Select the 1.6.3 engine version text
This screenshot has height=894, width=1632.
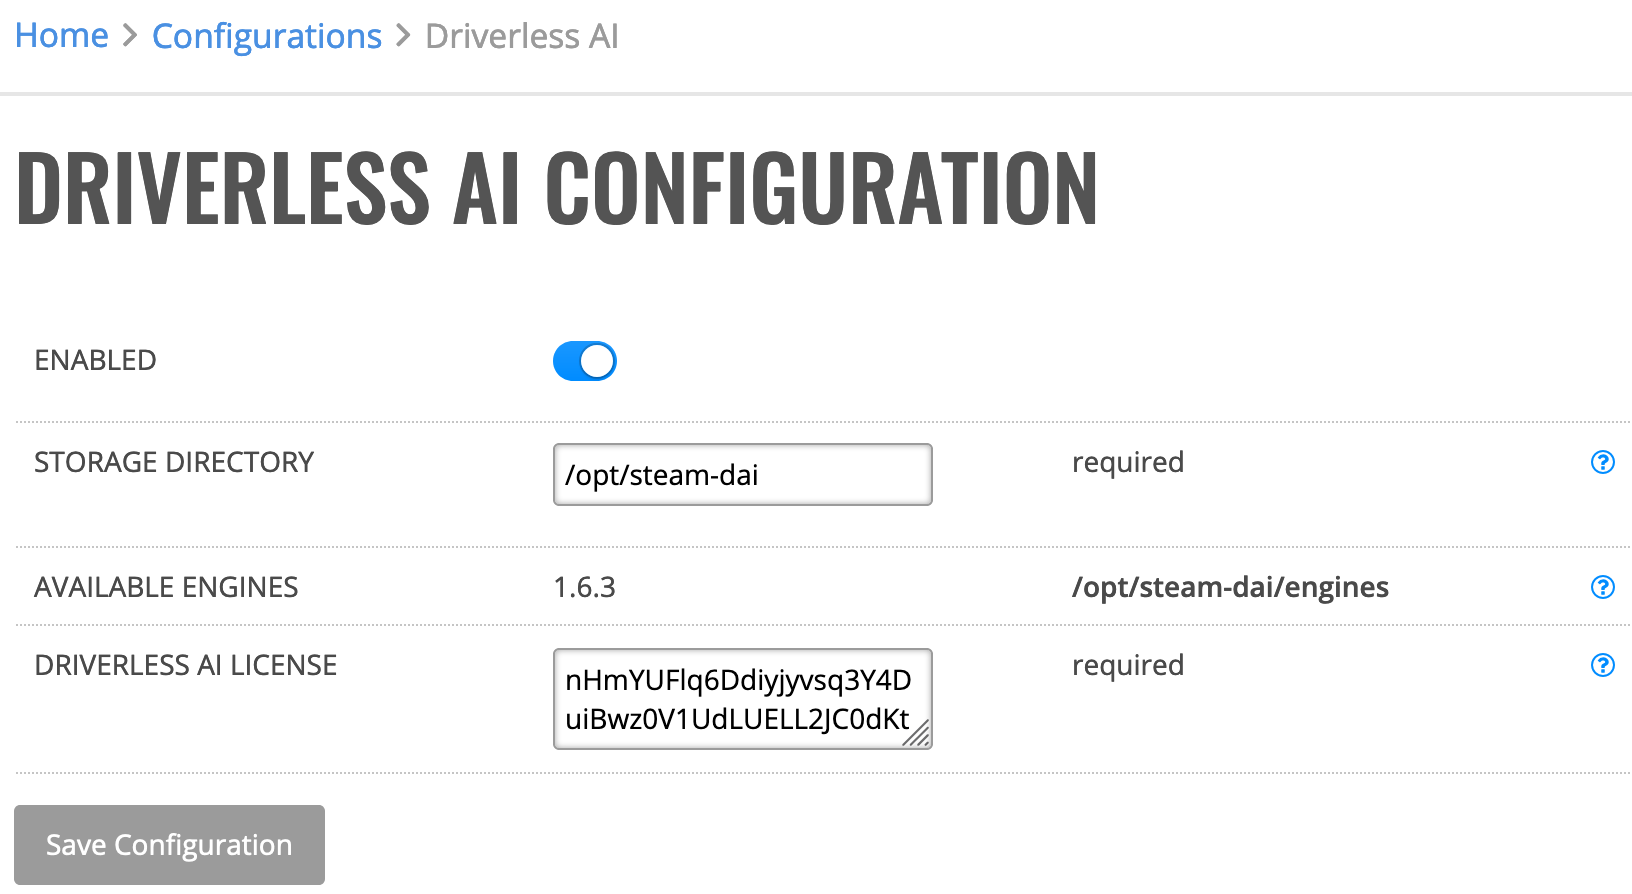(585, 587)
